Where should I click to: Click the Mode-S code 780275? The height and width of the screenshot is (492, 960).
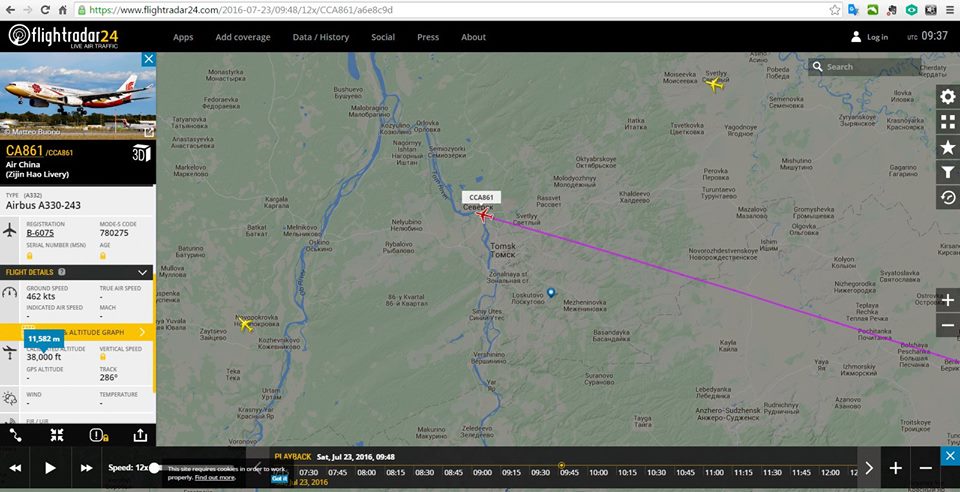click(x=114, y=233)
